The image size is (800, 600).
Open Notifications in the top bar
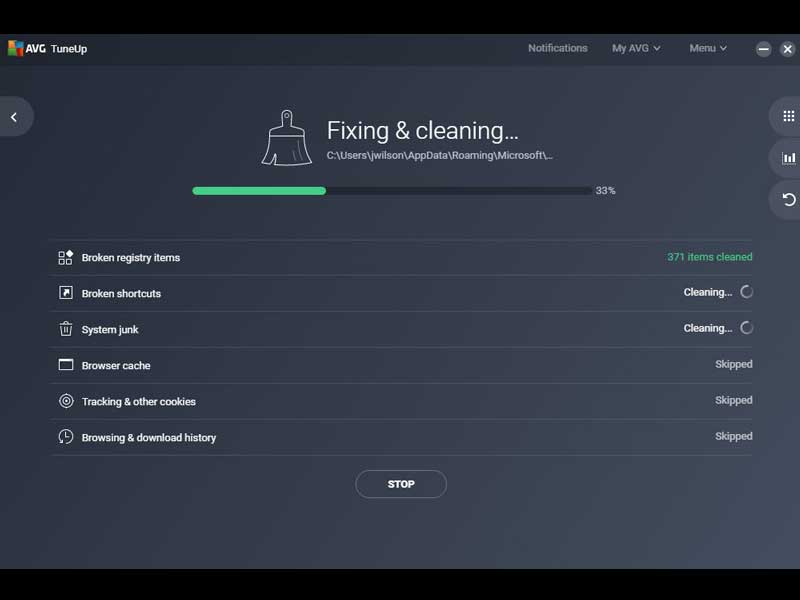[x=557, y=48]
